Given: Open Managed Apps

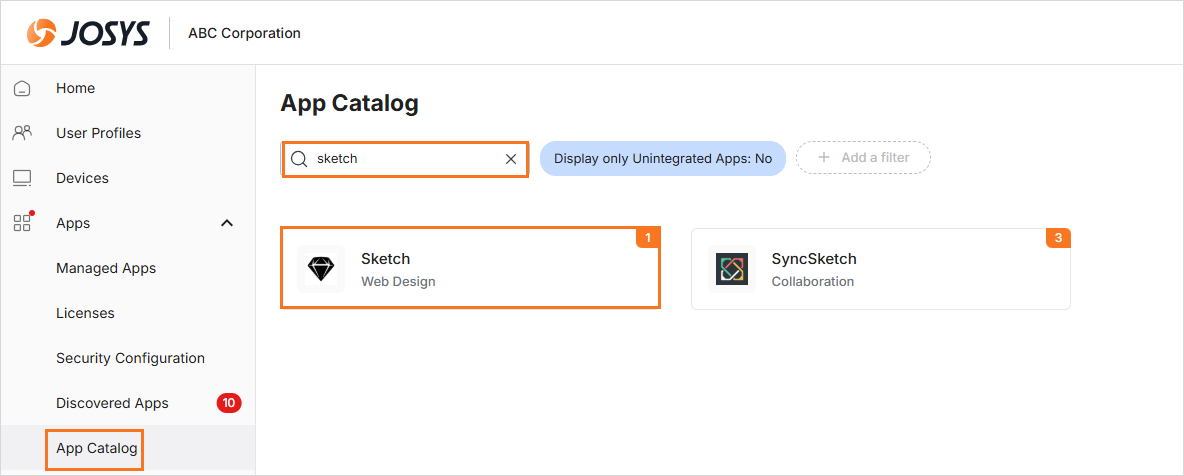Looking at the screenshot, I should 106,268.
